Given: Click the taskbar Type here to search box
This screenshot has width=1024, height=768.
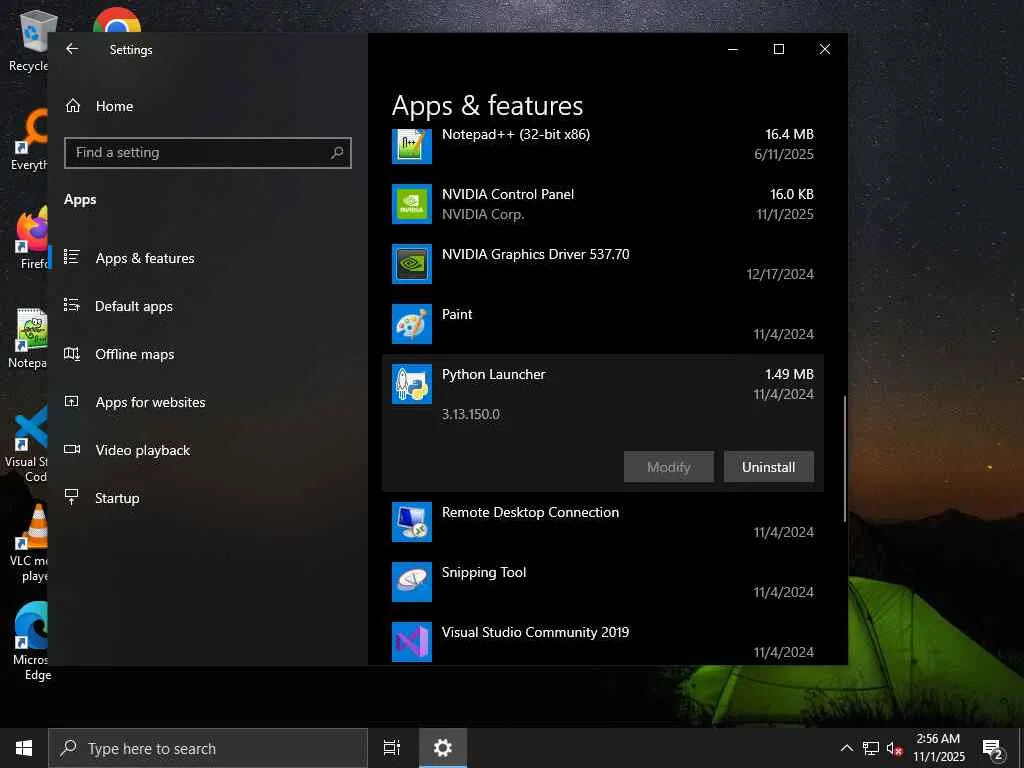Looking at the screenshot, I should click(x=208, y=748).
